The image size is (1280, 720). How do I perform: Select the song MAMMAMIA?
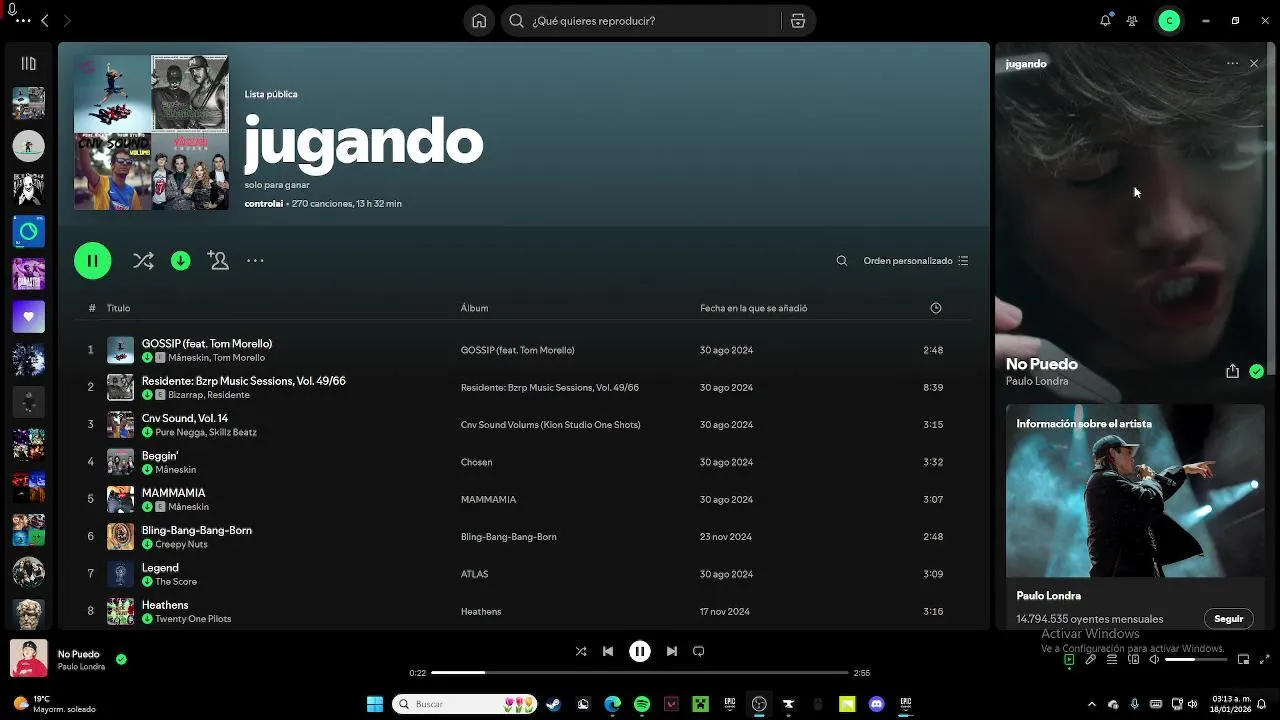coord(173,493)
